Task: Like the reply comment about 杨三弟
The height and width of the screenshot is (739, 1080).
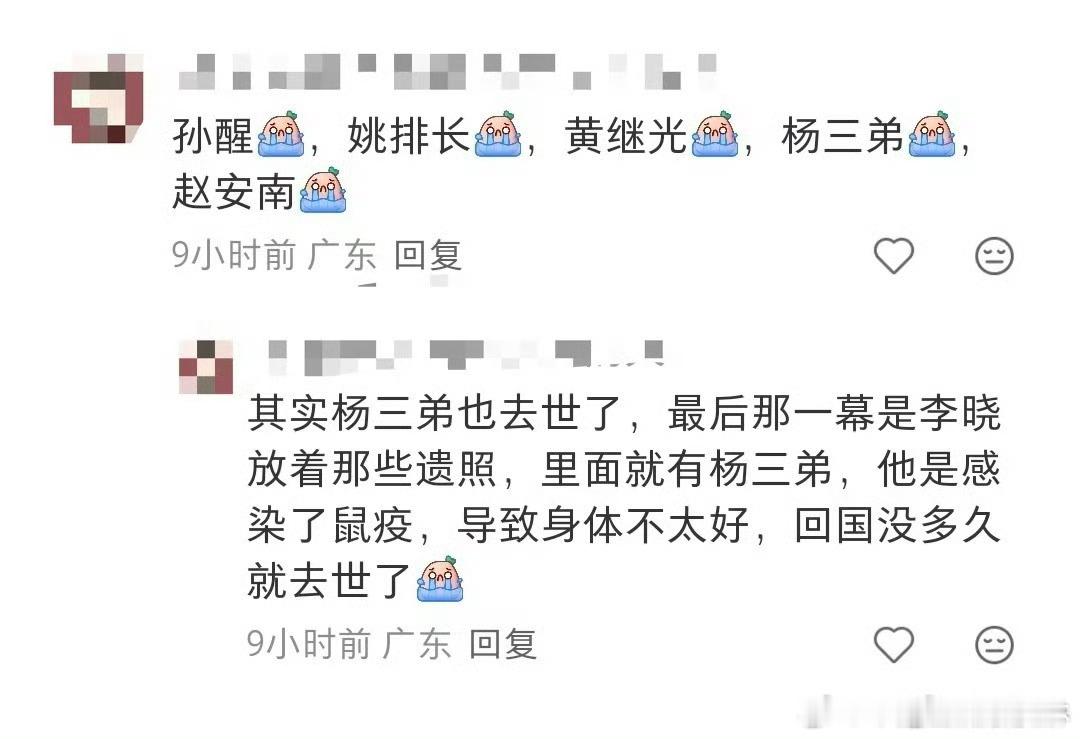Action: click(893, 645)
